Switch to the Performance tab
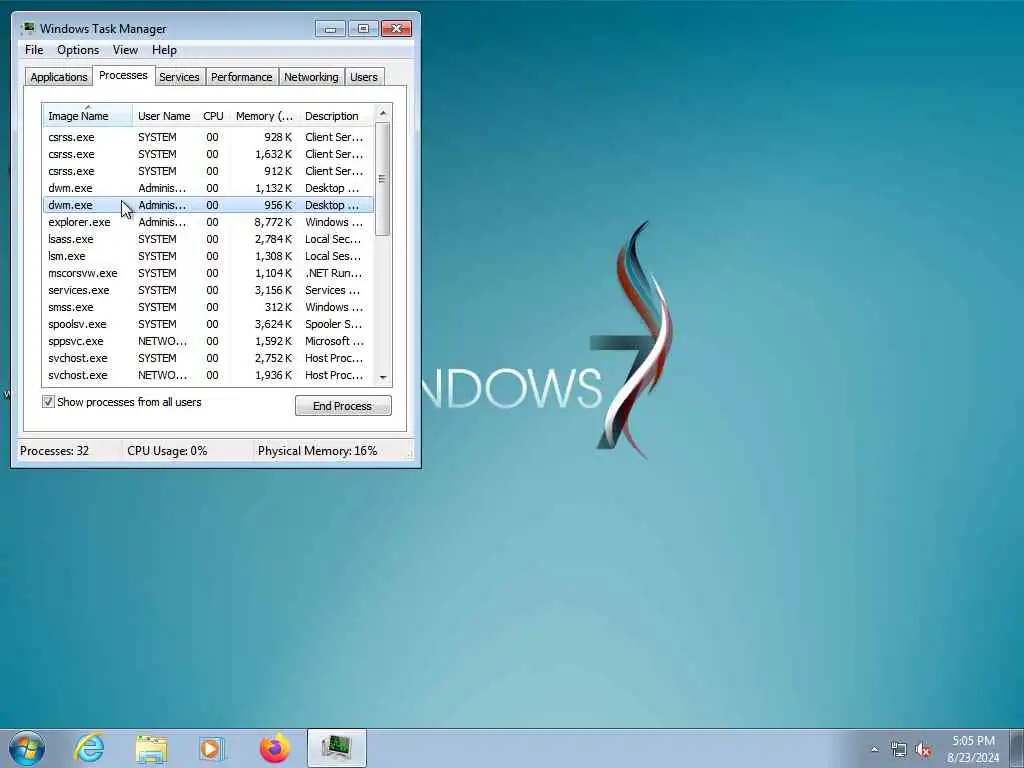Image resolution: width=1024 pixels, height=768 pixels. 242,76
